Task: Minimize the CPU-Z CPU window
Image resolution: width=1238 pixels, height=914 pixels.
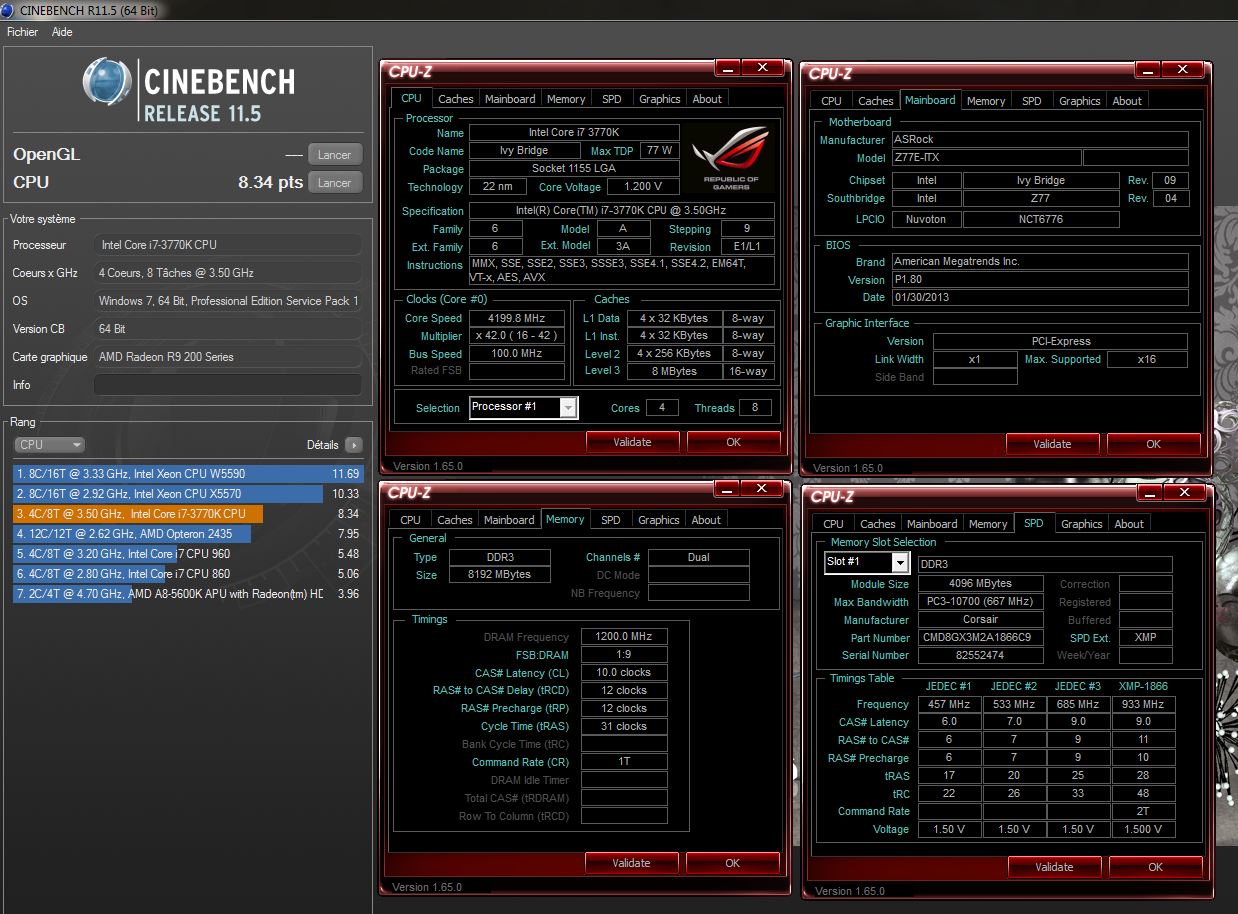Action: [728, 68]
